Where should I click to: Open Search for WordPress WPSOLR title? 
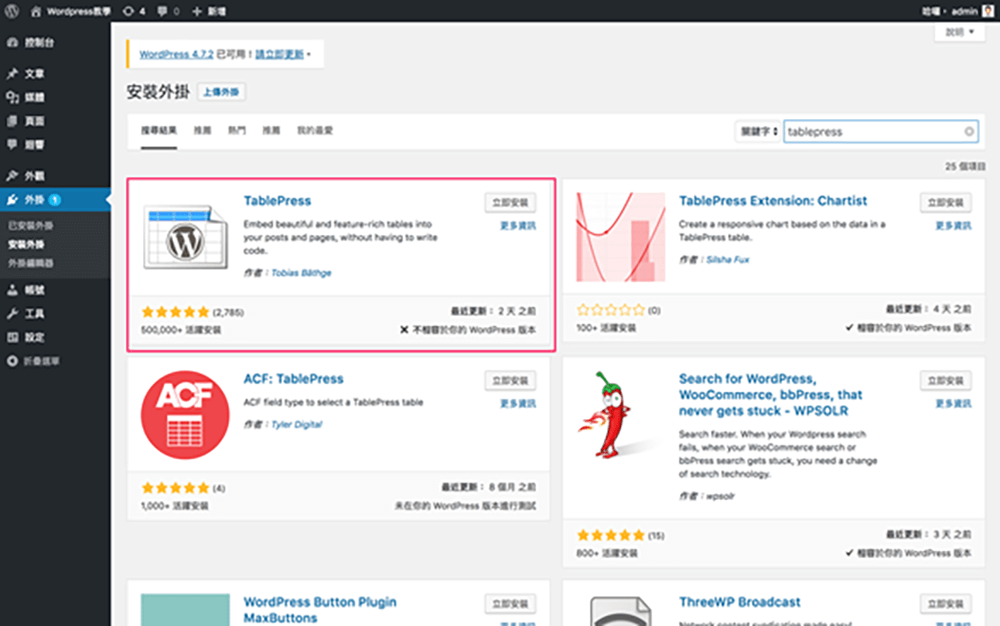pos(770,395)
